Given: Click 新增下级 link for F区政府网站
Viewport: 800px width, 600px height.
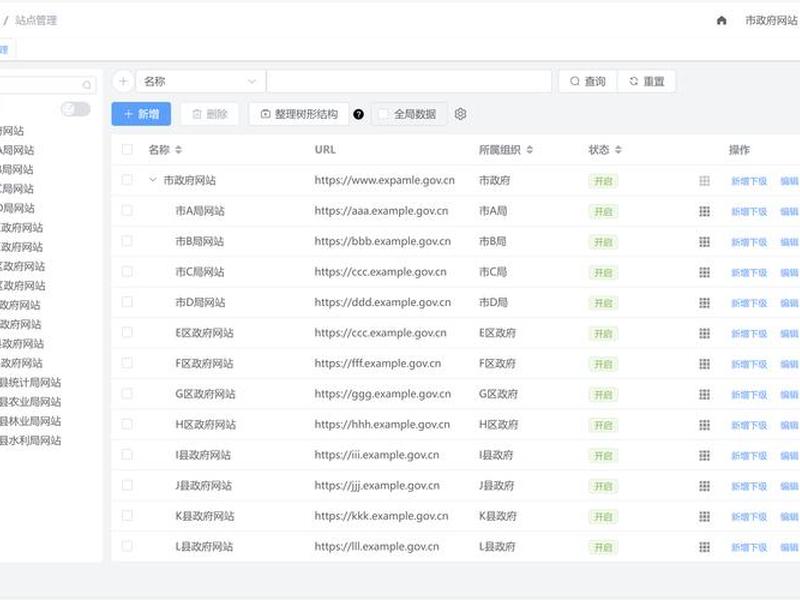Looking at the screenshot, I should point(749,364).
